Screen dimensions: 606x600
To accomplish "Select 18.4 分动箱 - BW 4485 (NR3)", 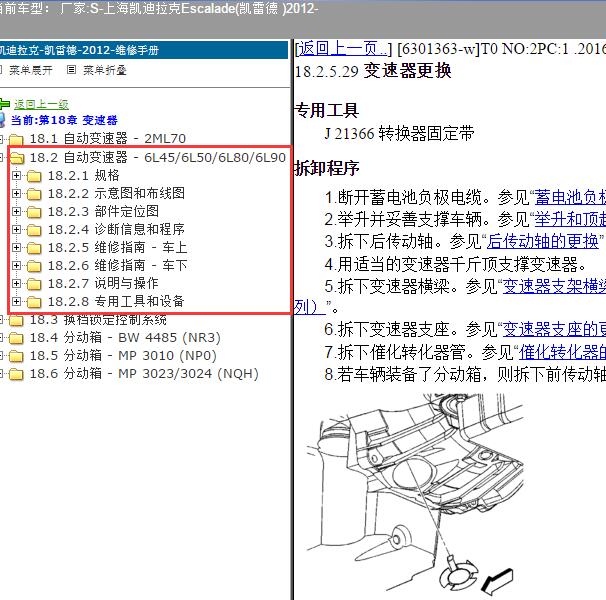I will 125,338.
